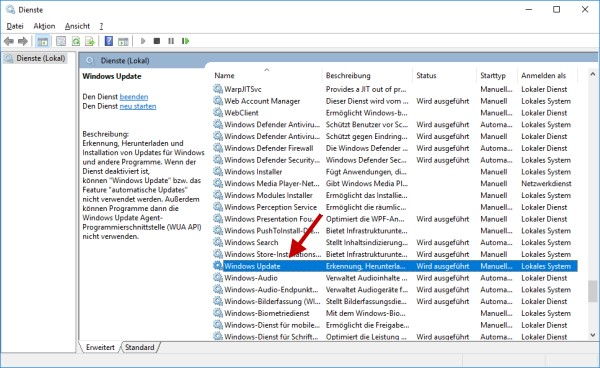Click the Start service play icon
This screenshot has height=368, width=600.
point(143,41)
